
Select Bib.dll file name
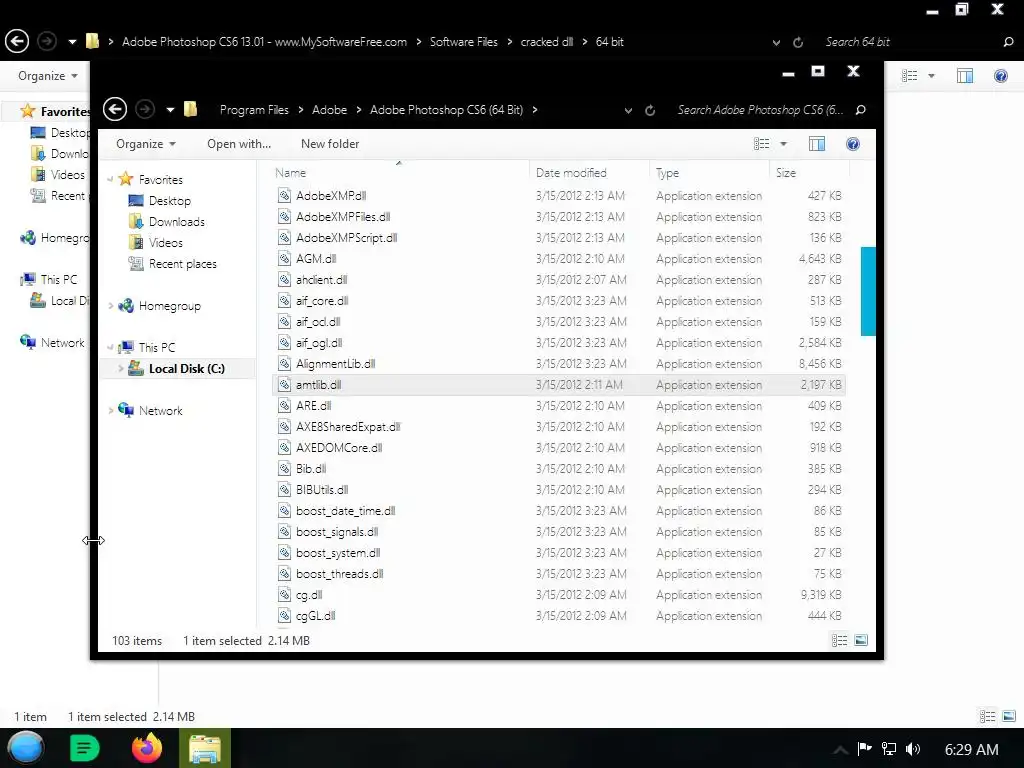tap(311, 468)
